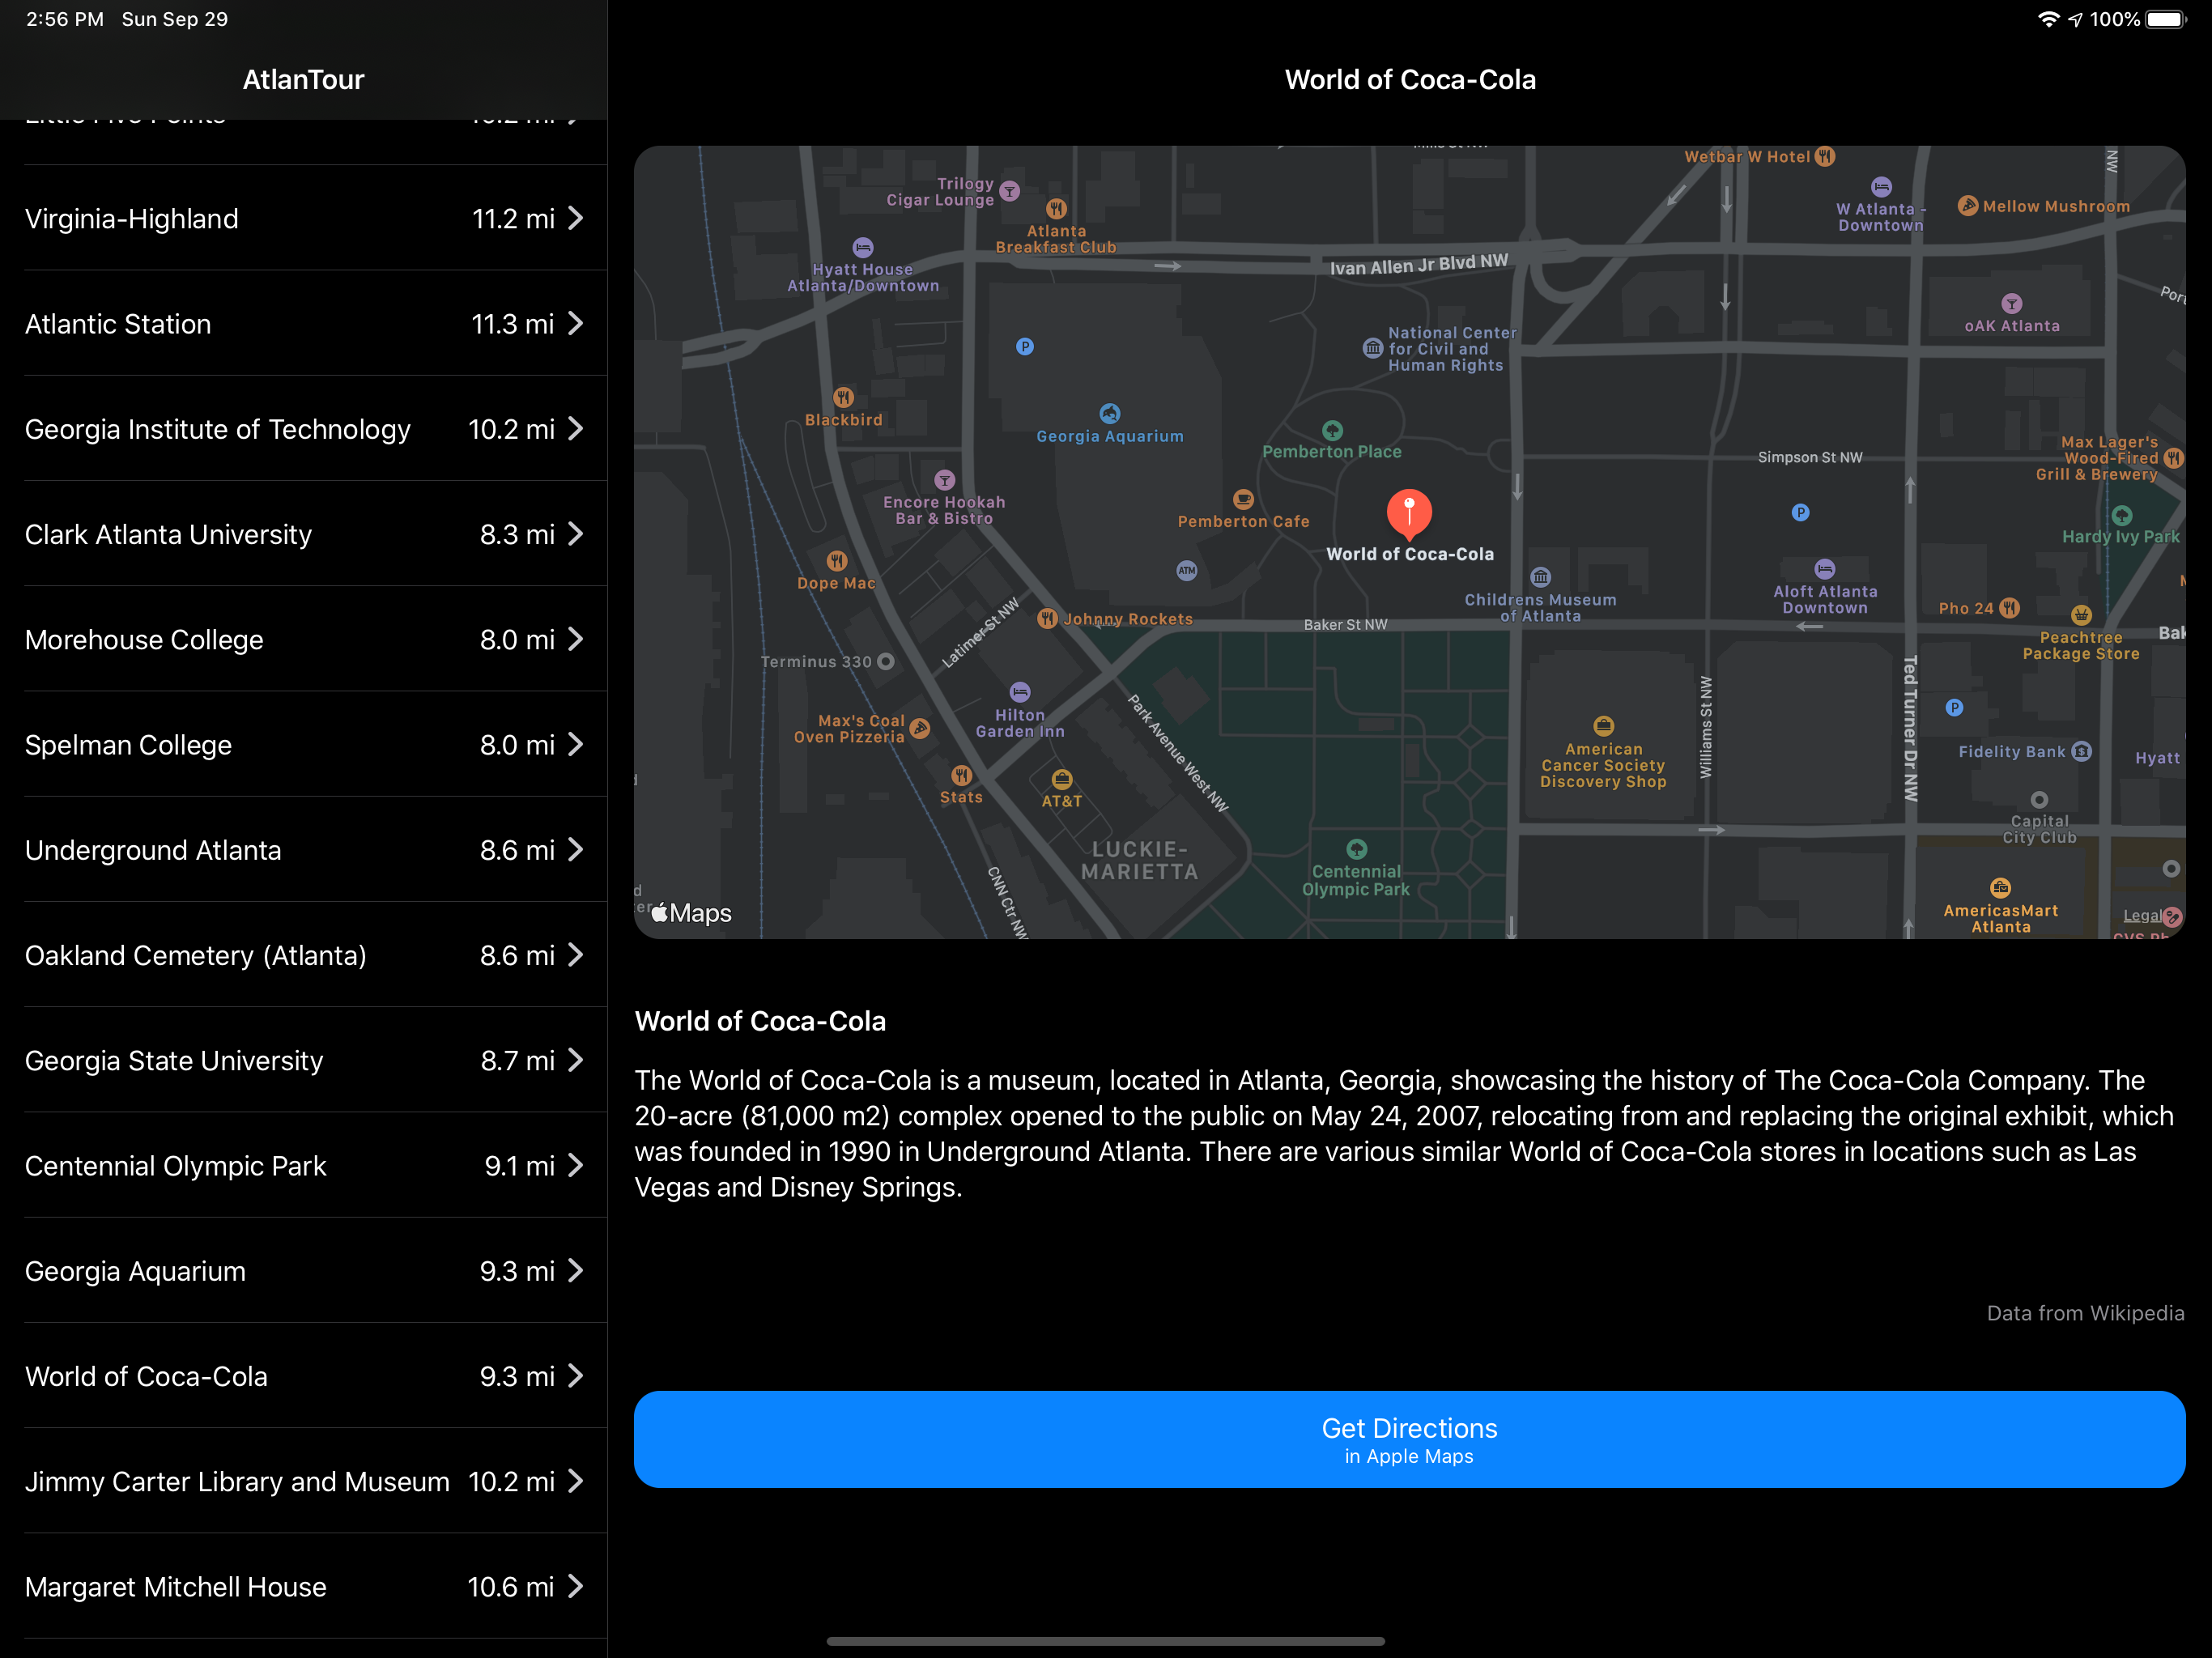Select the American Cancer Society Discovery Shop icon

tap(1603, 726)
